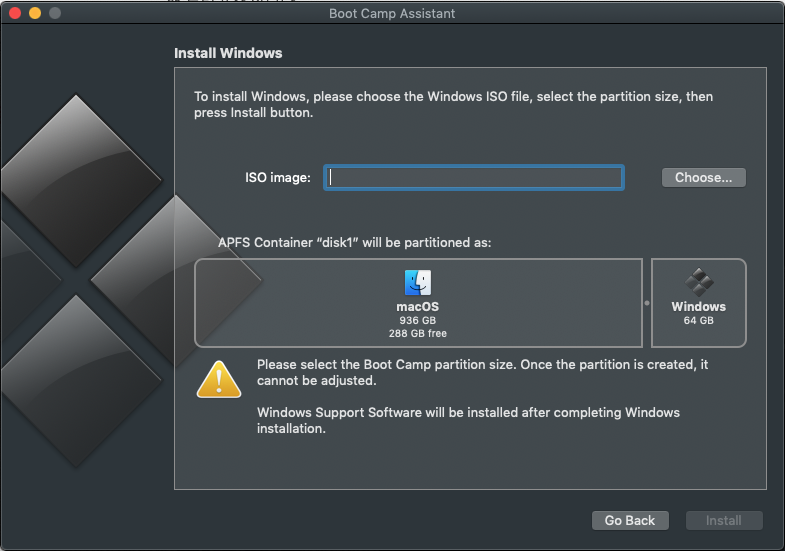Click the yellow minimize window button

click(x=35, y=13)
